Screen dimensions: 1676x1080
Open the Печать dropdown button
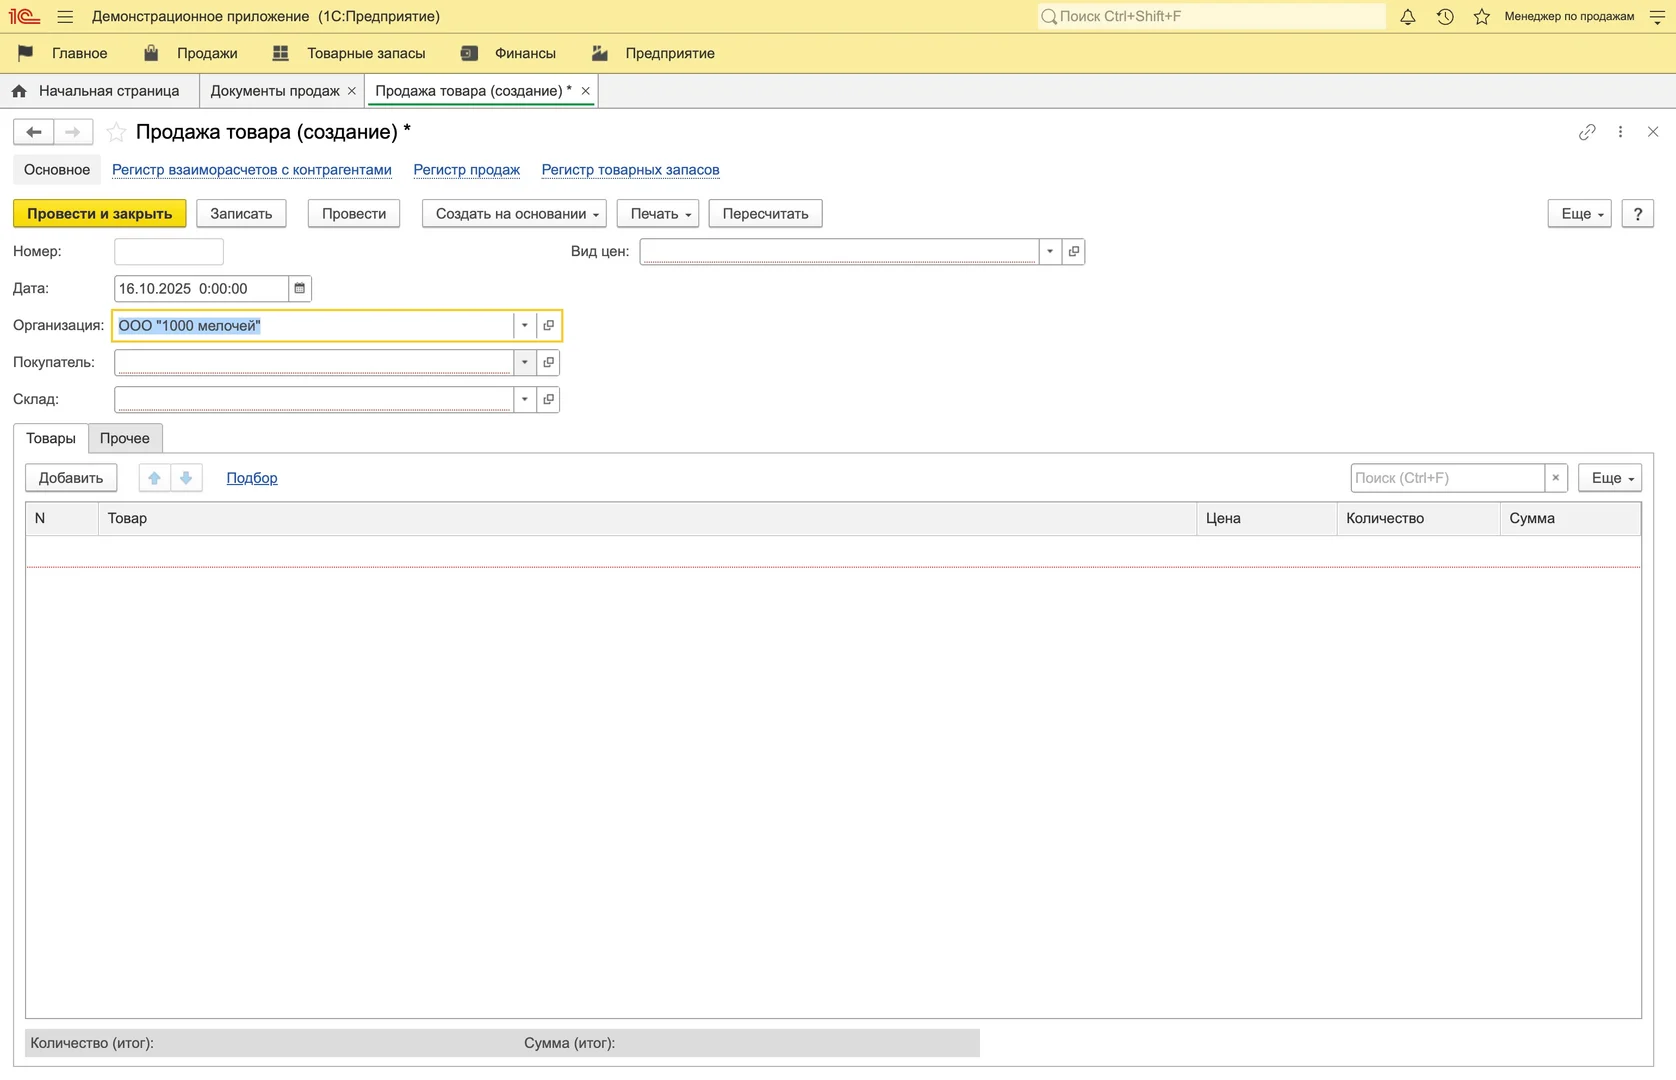660,214
